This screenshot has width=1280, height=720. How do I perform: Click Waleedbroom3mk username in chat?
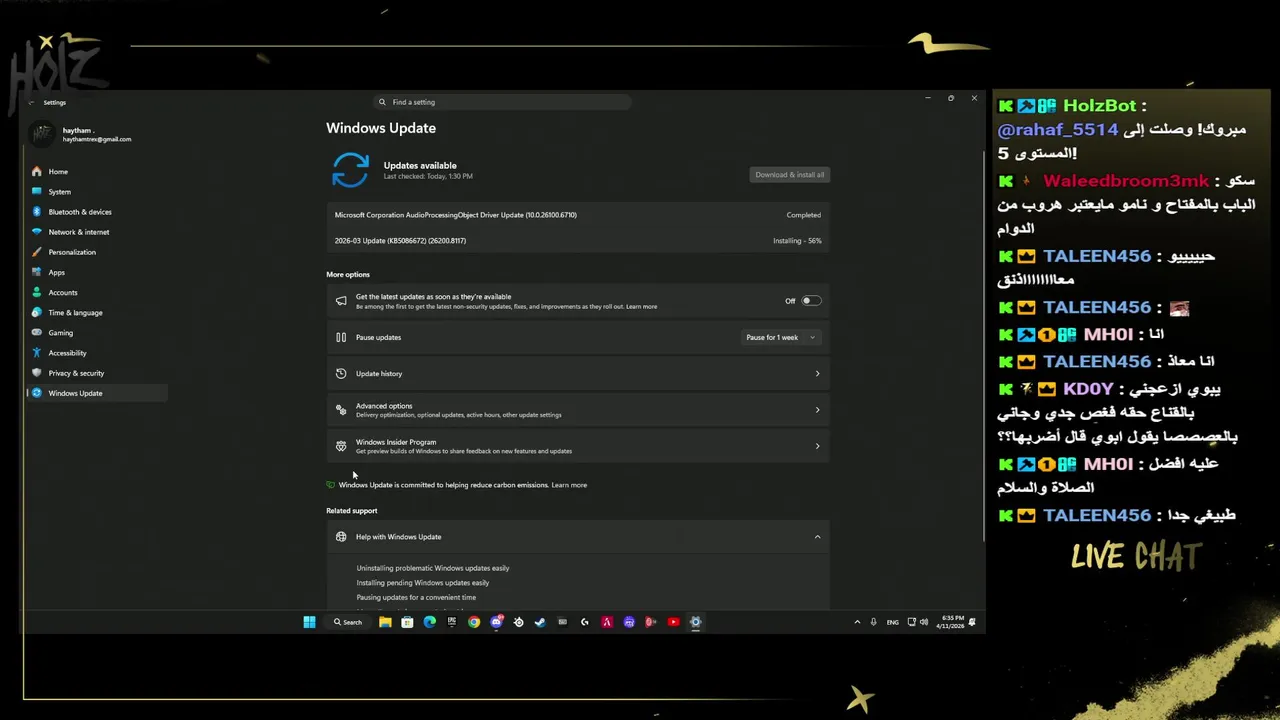point(1126,181)
